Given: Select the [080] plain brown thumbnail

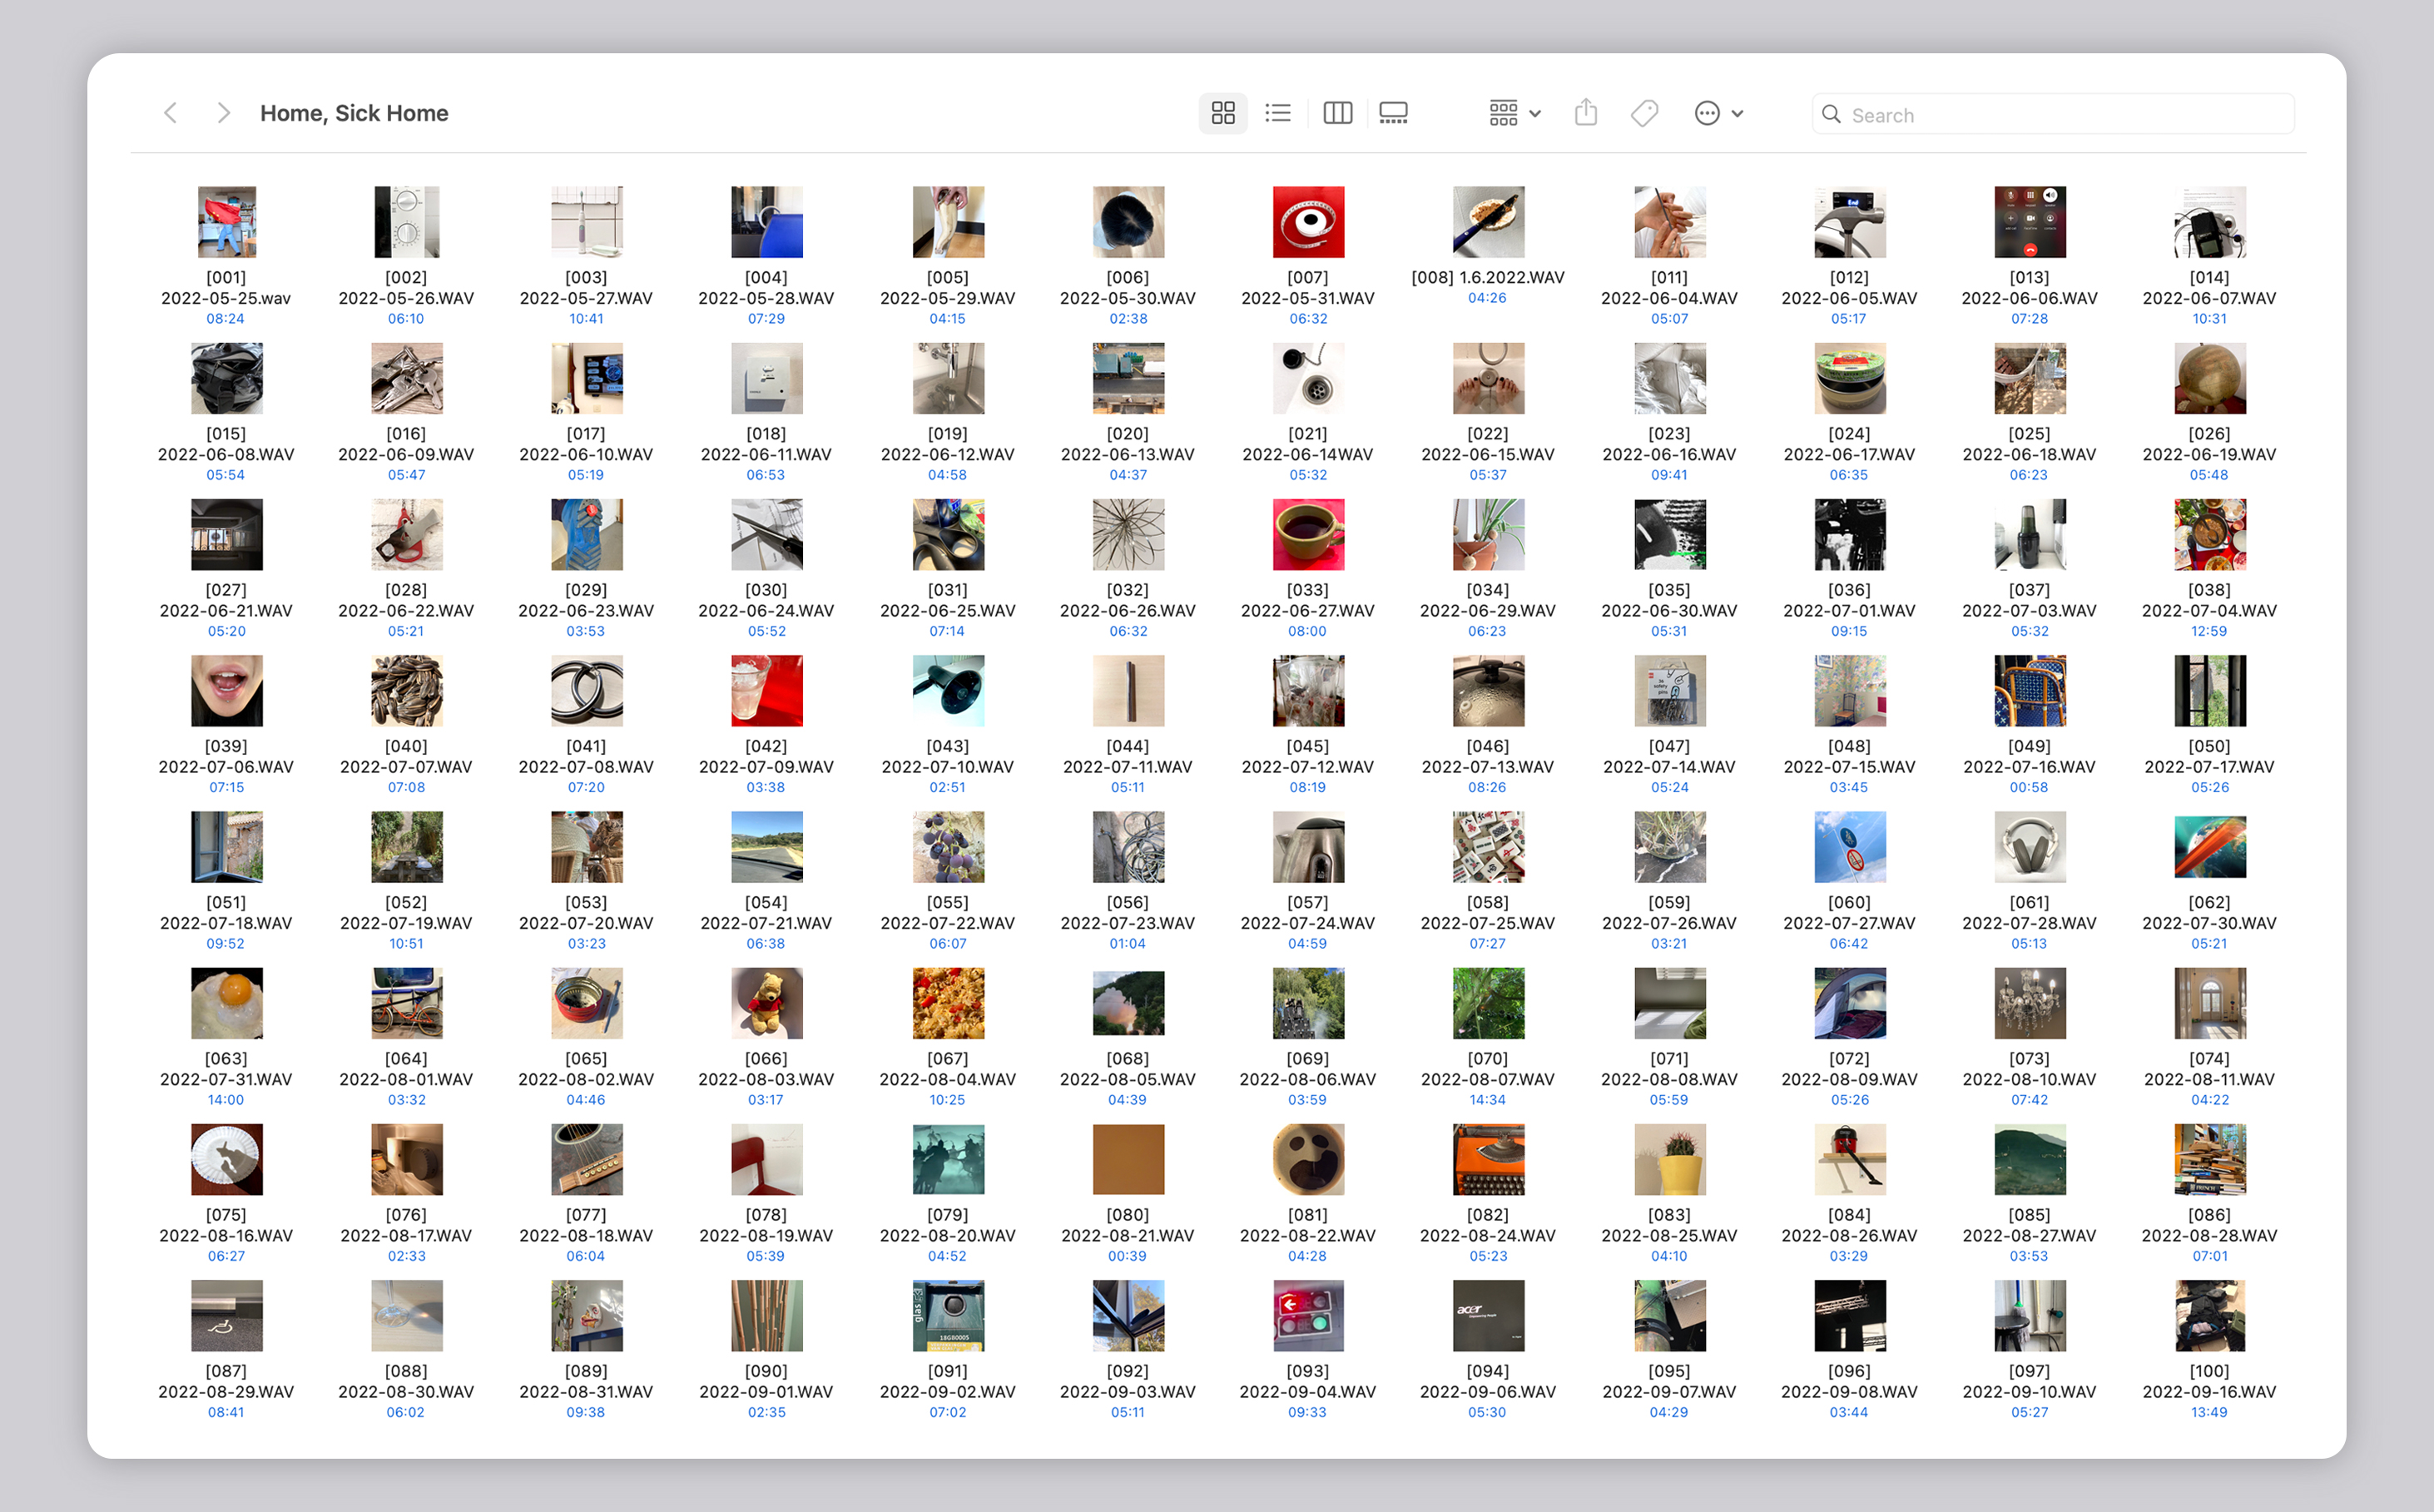Looking at the screenshot, I should tap(1128, 1159).
